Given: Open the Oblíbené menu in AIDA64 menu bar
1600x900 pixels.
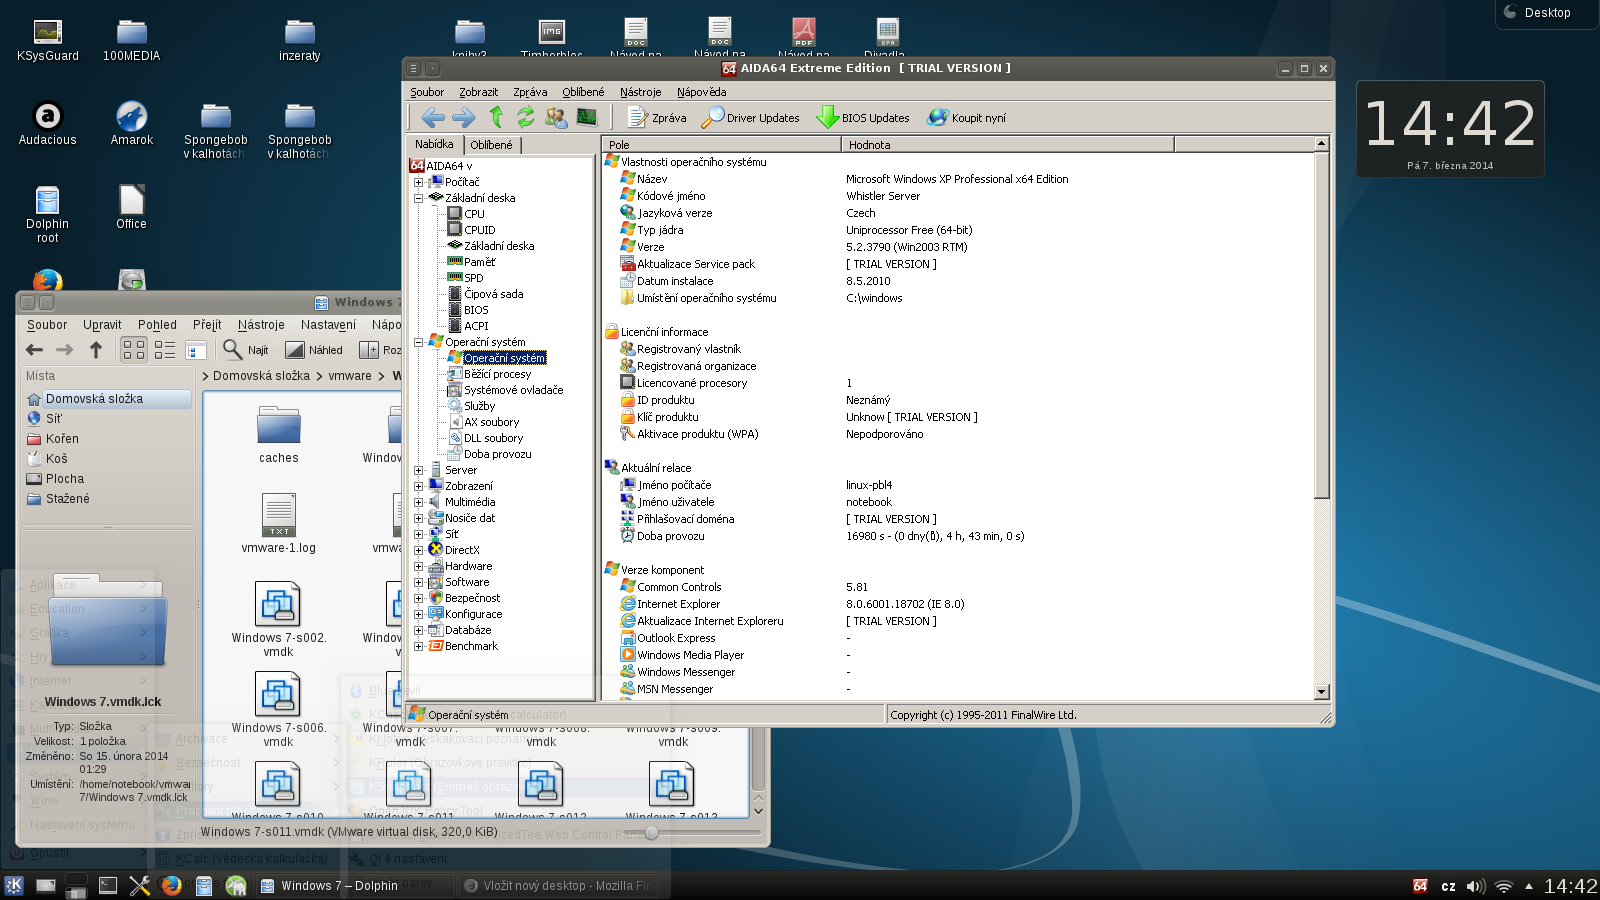Looking at the screenshot, I should click(x=583, y=92).
